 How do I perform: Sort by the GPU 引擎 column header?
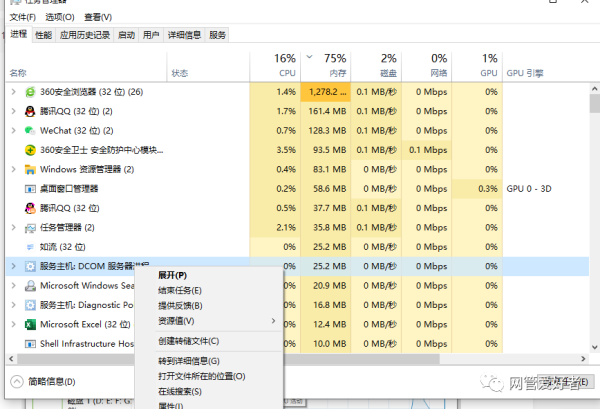546,66
